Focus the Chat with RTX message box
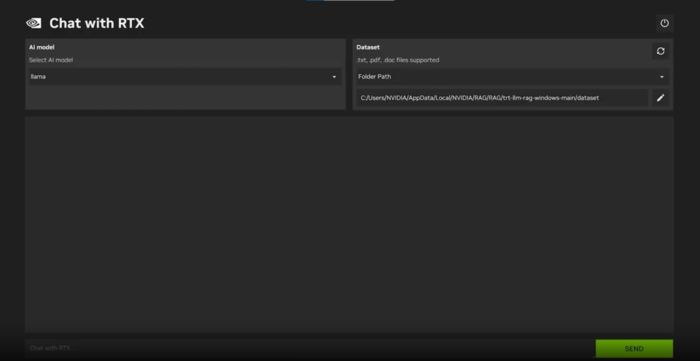Screen dimensions: 700x361 point(310,348)
